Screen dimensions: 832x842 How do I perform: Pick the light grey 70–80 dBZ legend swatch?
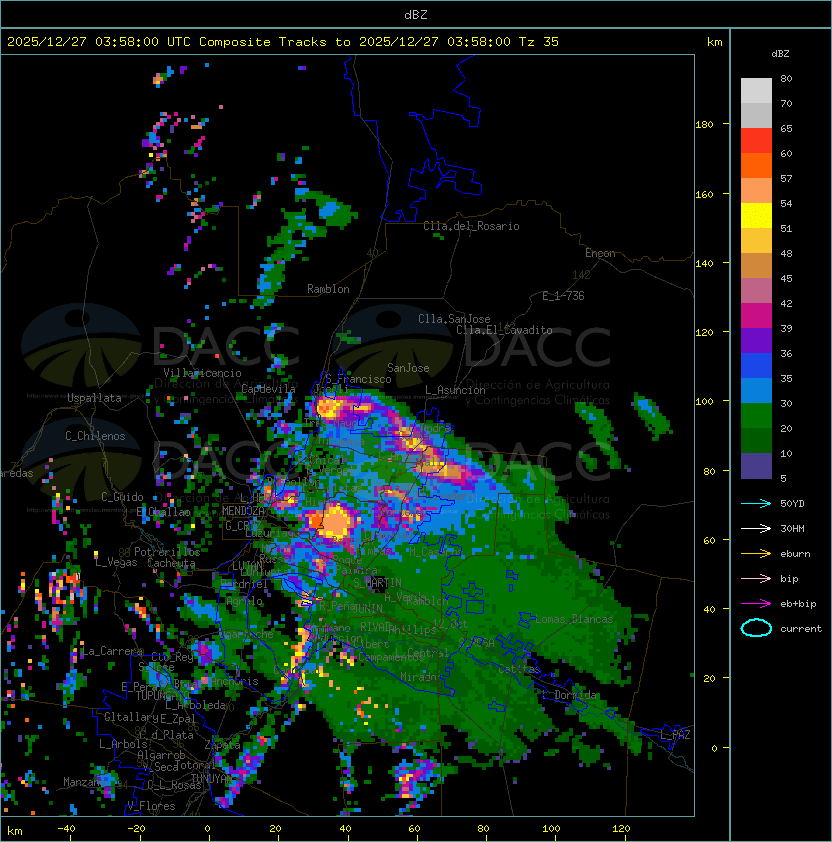click(756, 90)
